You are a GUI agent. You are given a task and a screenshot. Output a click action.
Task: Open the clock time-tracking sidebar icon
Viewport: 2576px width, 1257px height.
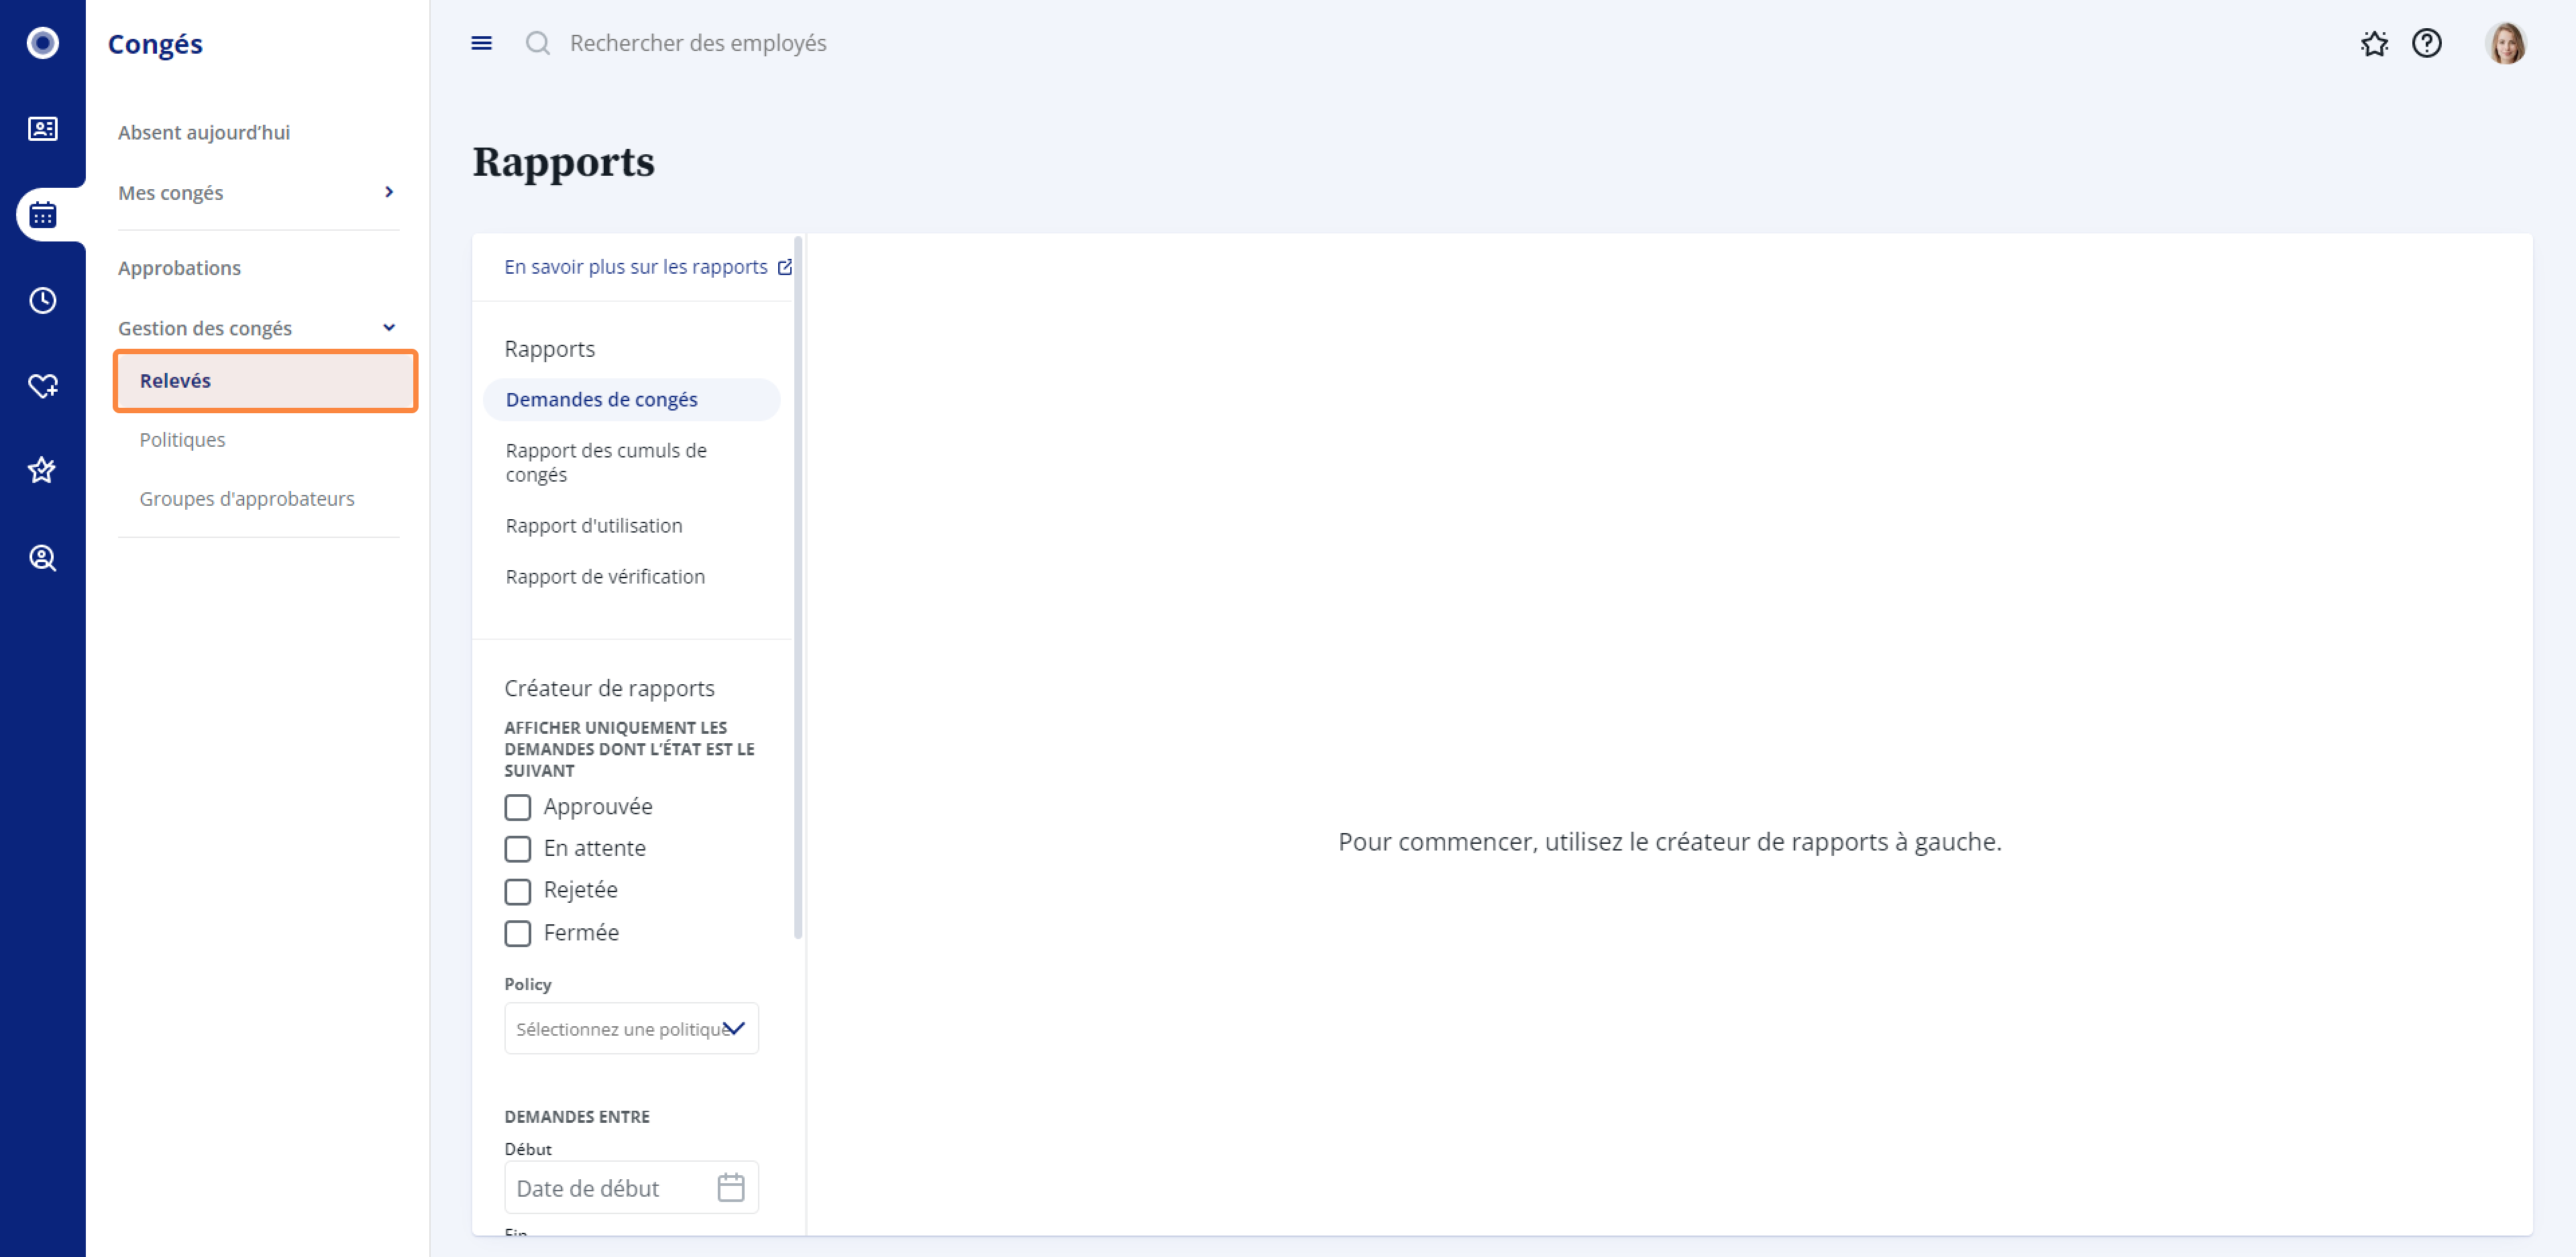point(42,300)
